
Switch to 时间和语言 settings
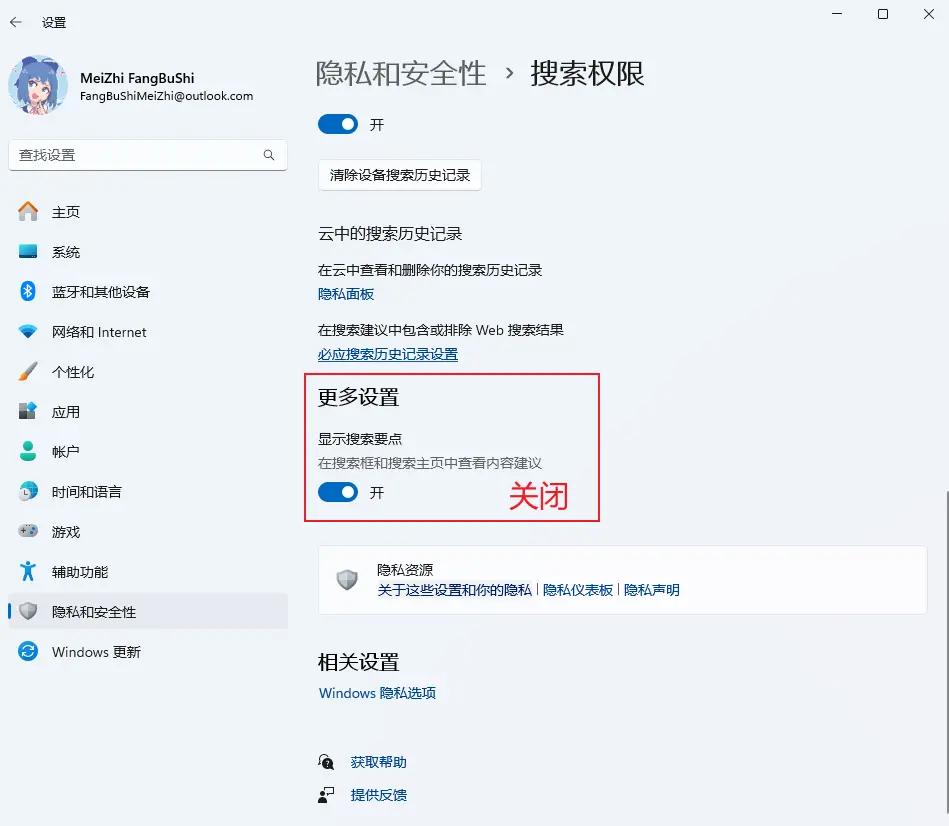86,492
